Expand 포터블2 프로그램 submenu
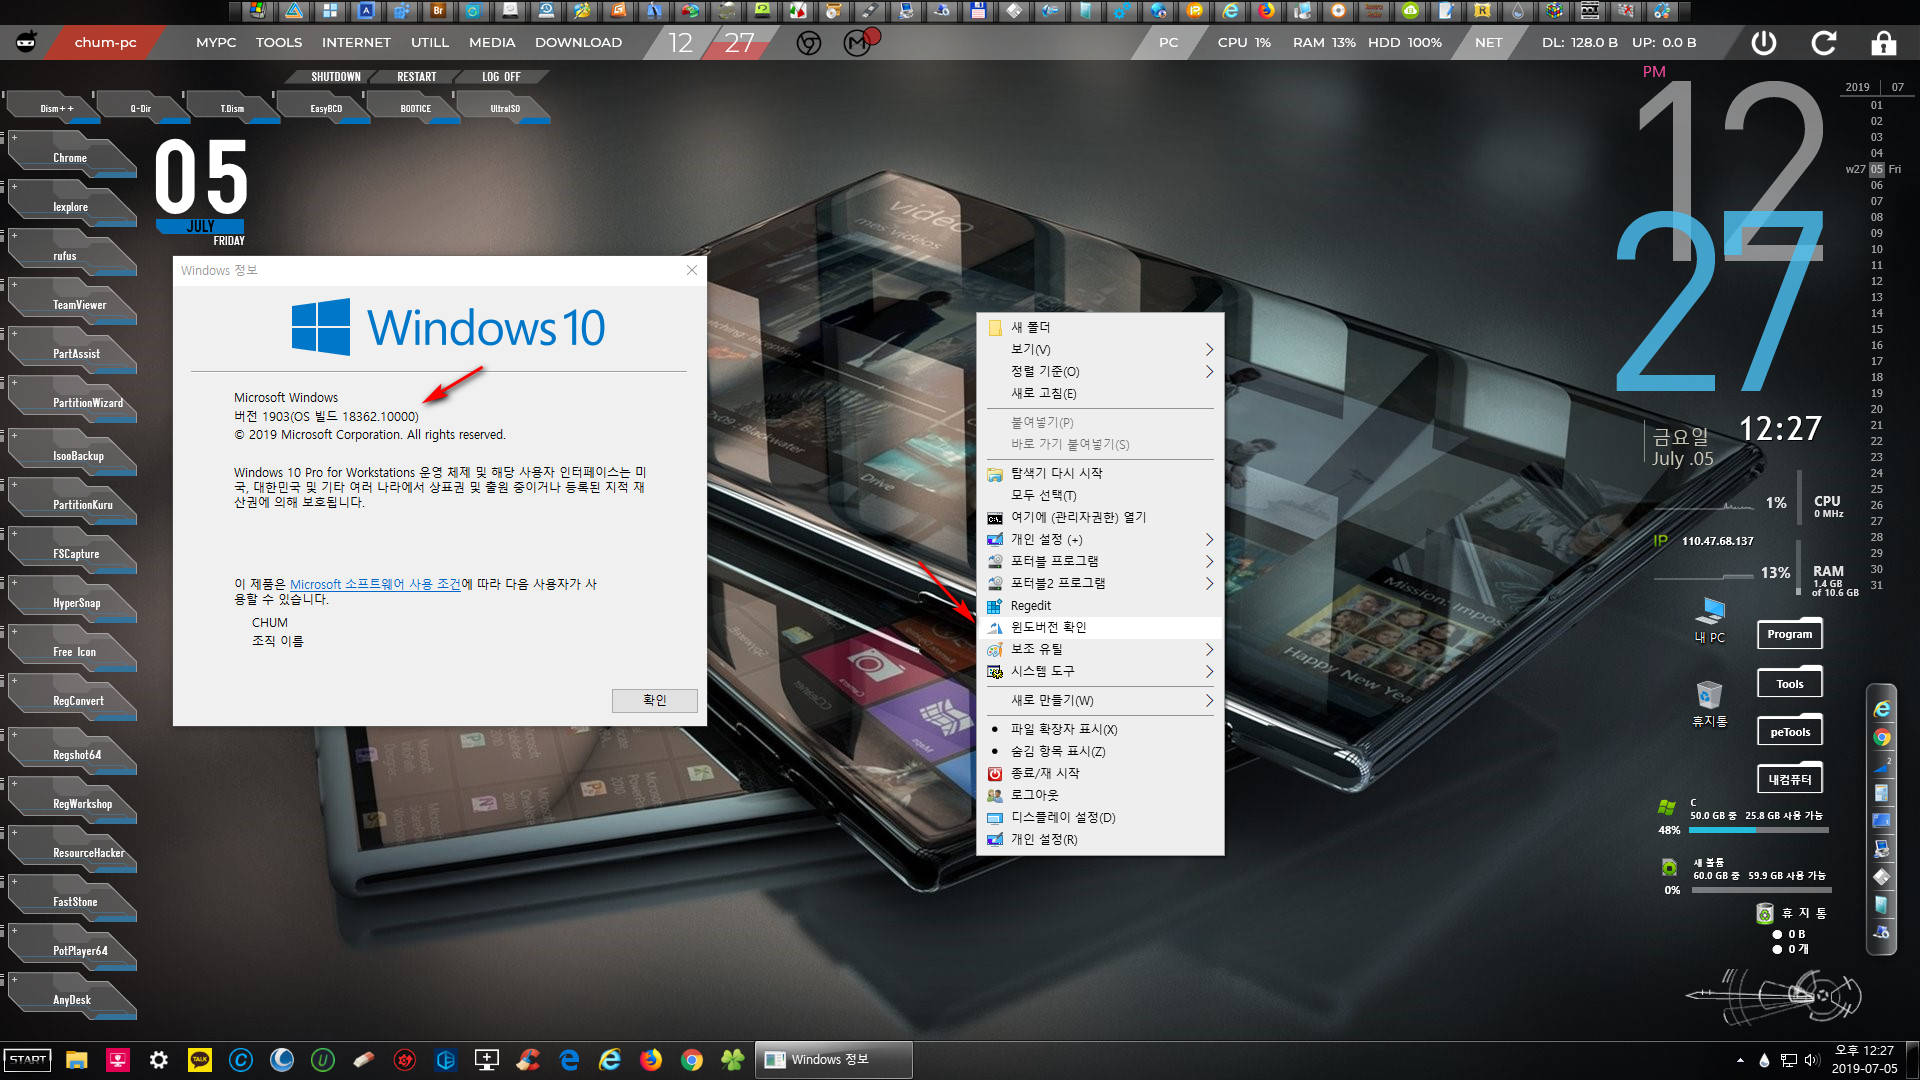The width and height of the screenshot is (1920, 1080). click(x=1100, y=583)
